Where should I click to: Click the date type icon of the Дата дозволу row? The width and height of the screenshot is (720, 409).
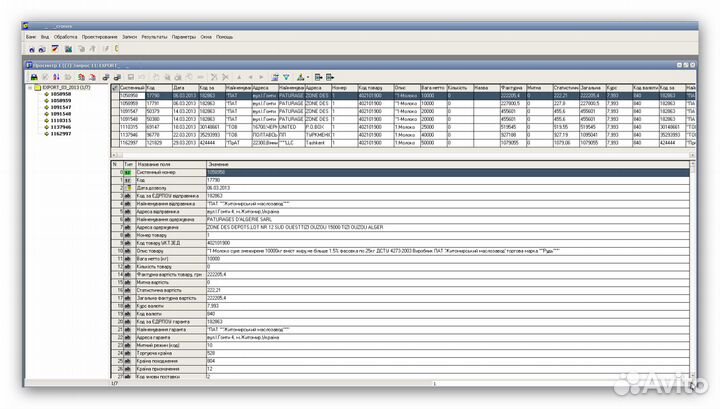point(128,188)
